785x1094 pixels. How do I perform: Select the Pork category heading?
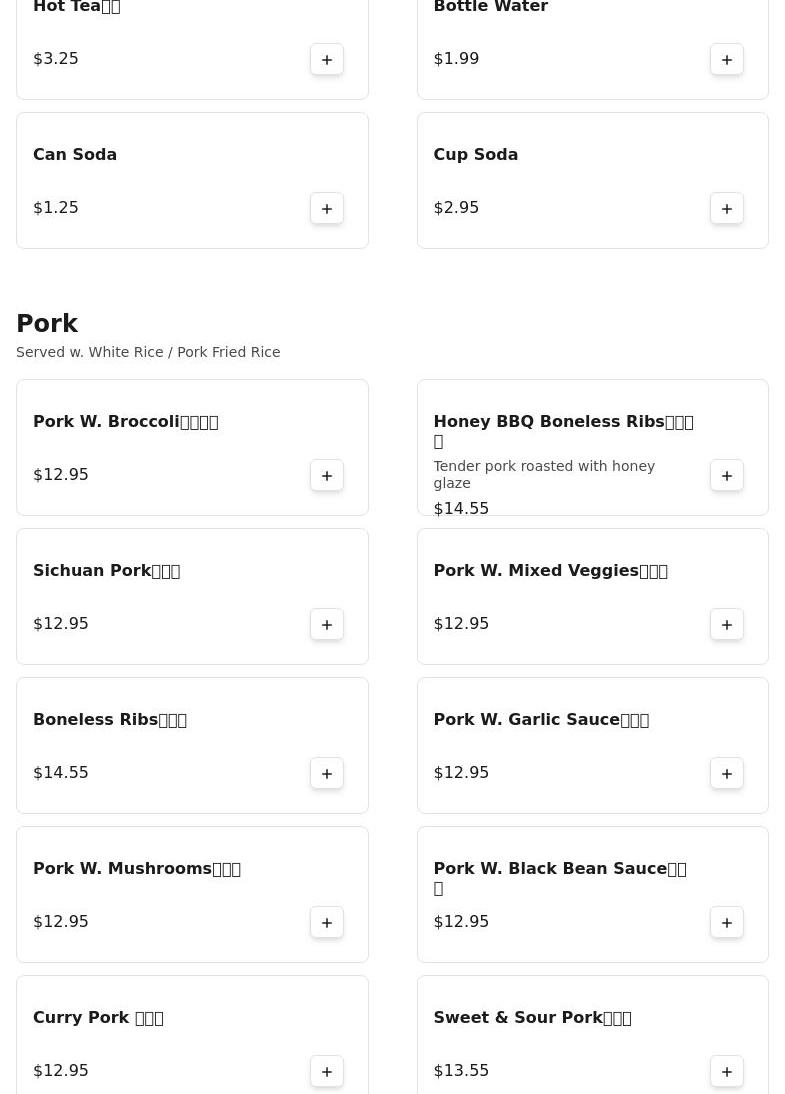pos(47,324)
